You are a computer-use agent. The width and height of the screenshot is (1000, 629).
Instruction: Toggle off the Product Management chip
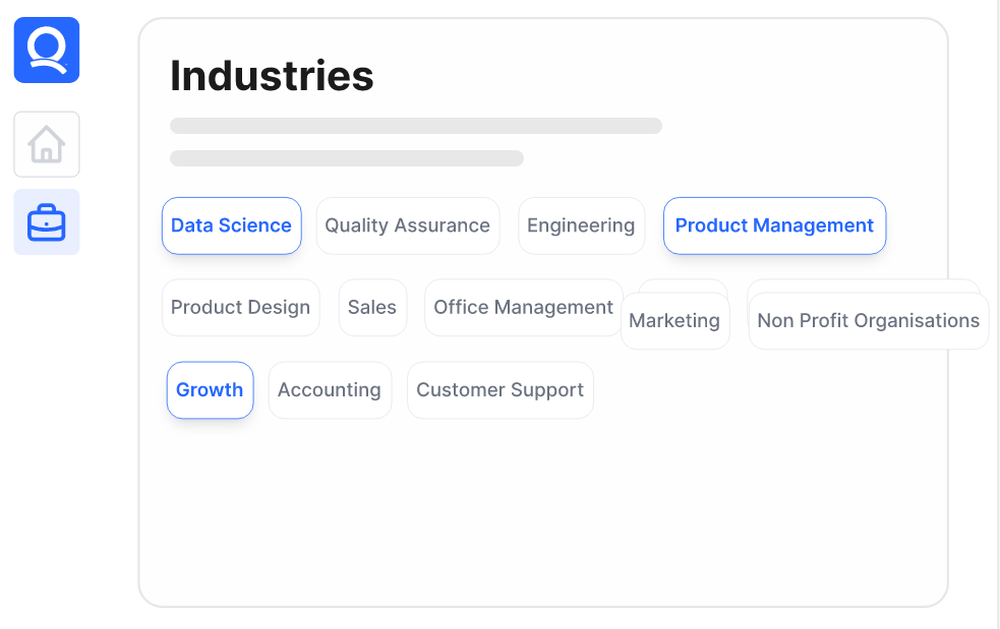click(774, 226)
